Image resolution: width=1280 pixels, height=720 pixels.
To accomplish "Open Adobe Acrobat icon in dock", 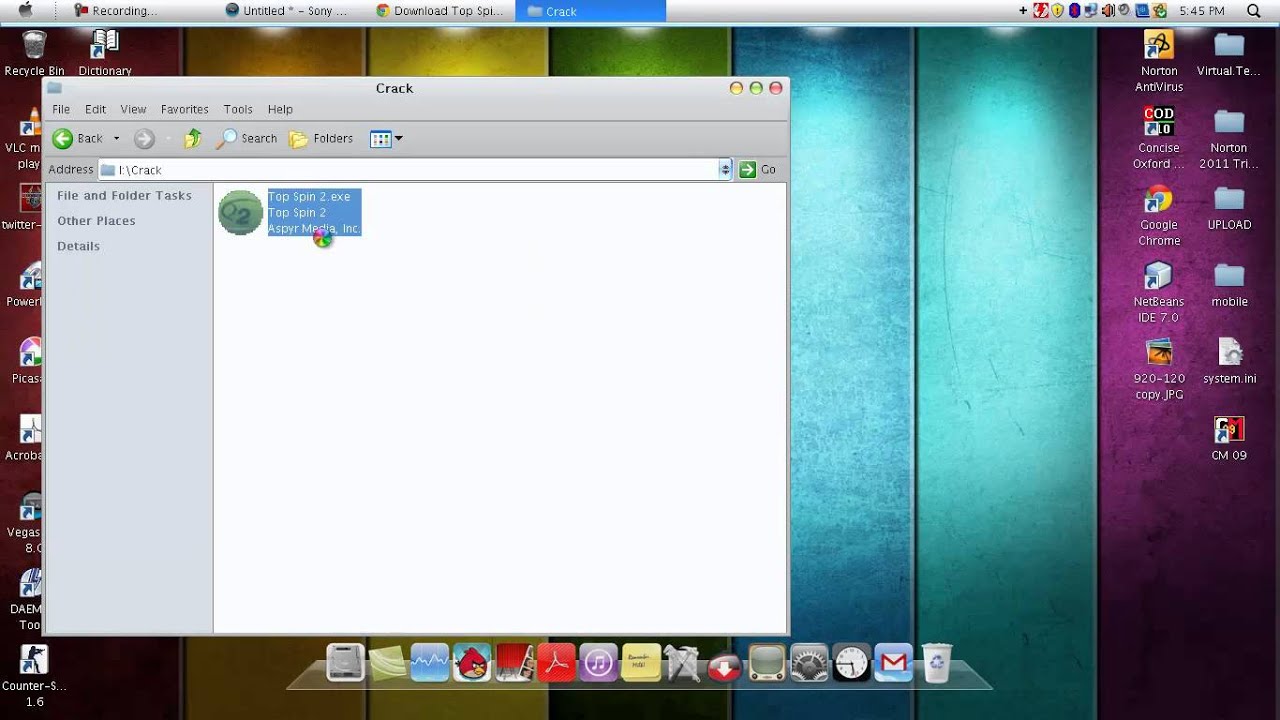I will point(556,663).
